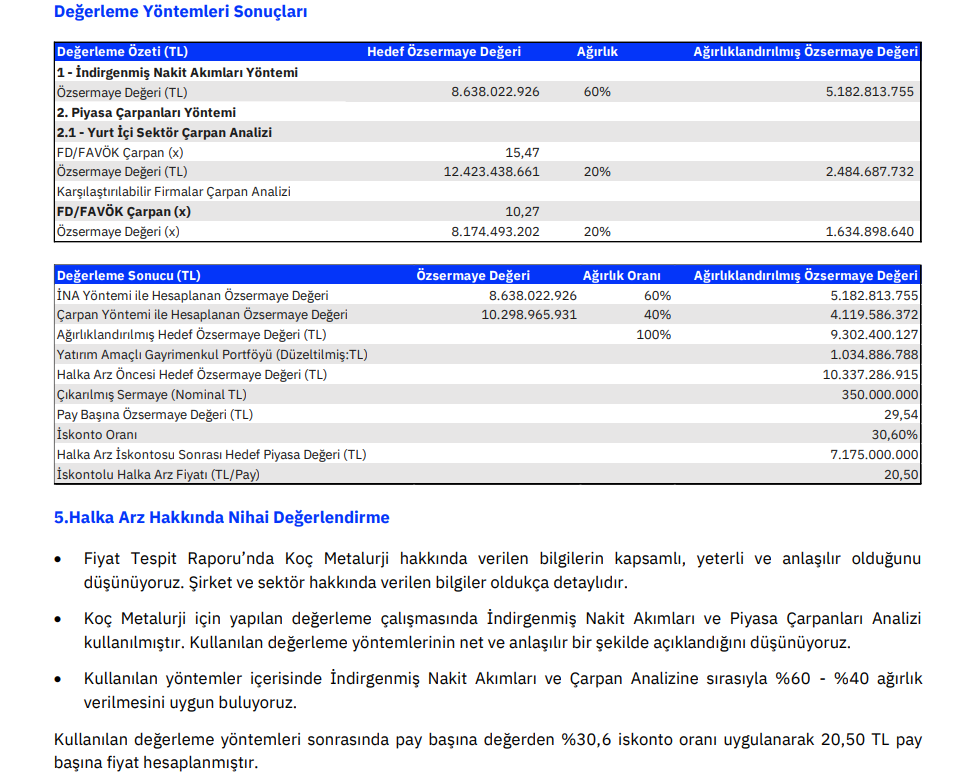Viewport: 966px width, 776px height.
Task: Click the closing paragraph starting "Kullanılan değerleme yöntemleri sonrasında"
Action: (x=488, y=751)
